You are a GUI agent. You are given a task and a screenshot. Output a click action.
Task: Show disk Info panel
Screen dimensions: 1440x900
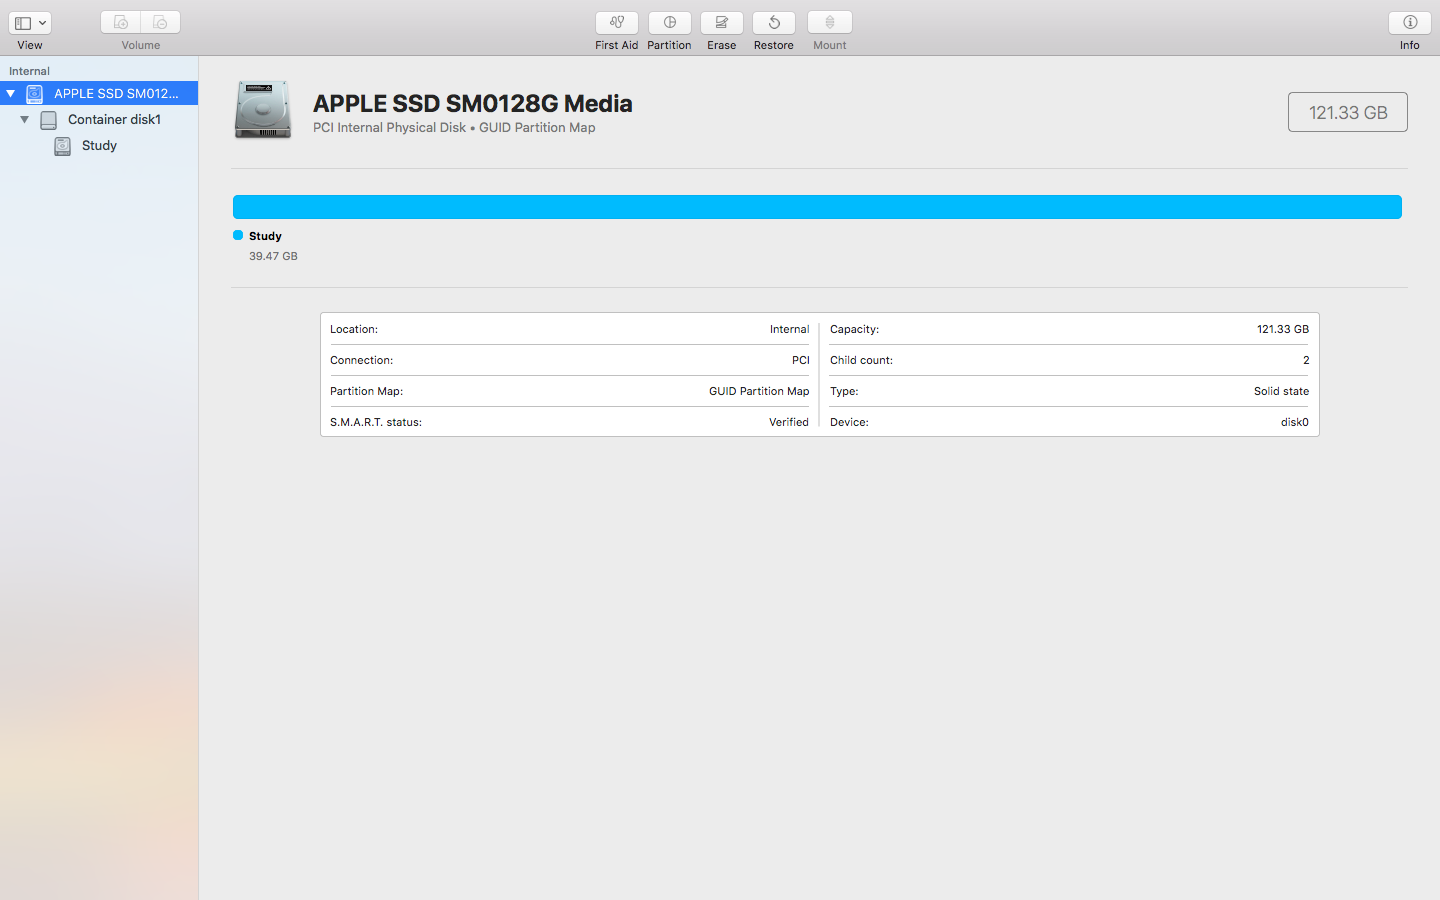(1410, 22)
